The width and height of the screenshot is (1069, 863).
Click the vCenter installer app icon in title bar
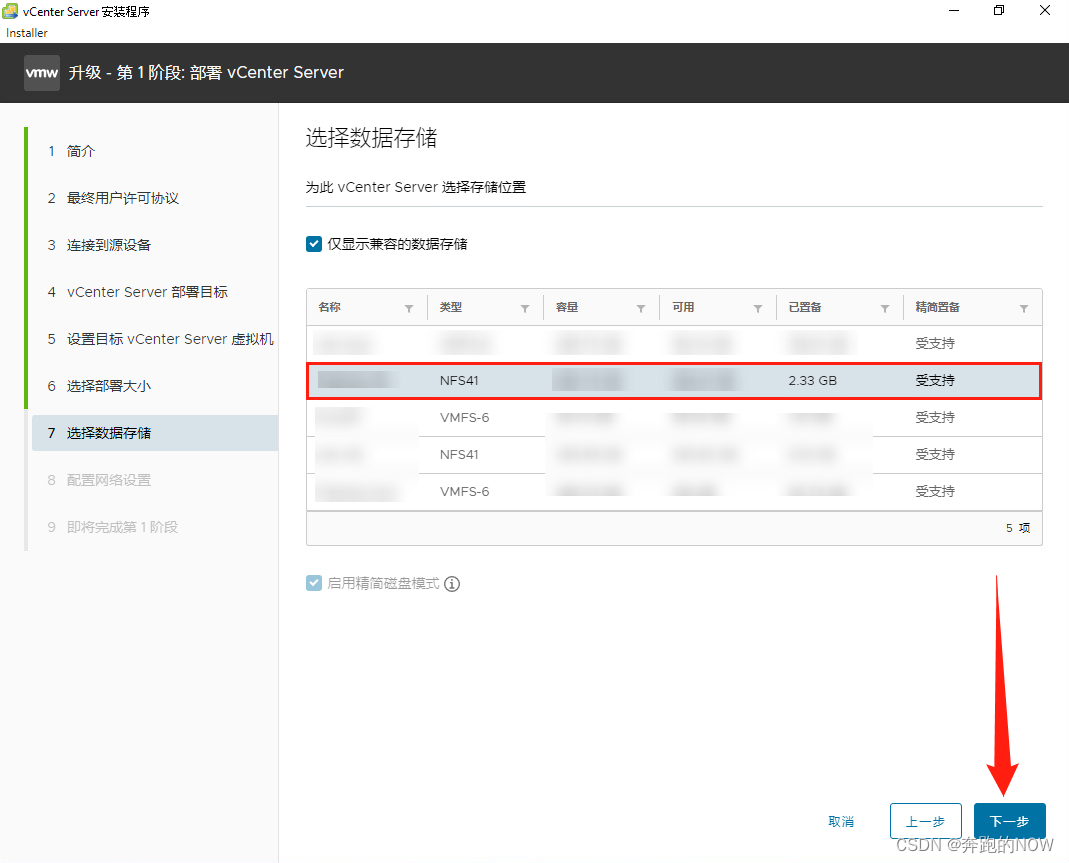pyautogui.click(x=10, y=11)
